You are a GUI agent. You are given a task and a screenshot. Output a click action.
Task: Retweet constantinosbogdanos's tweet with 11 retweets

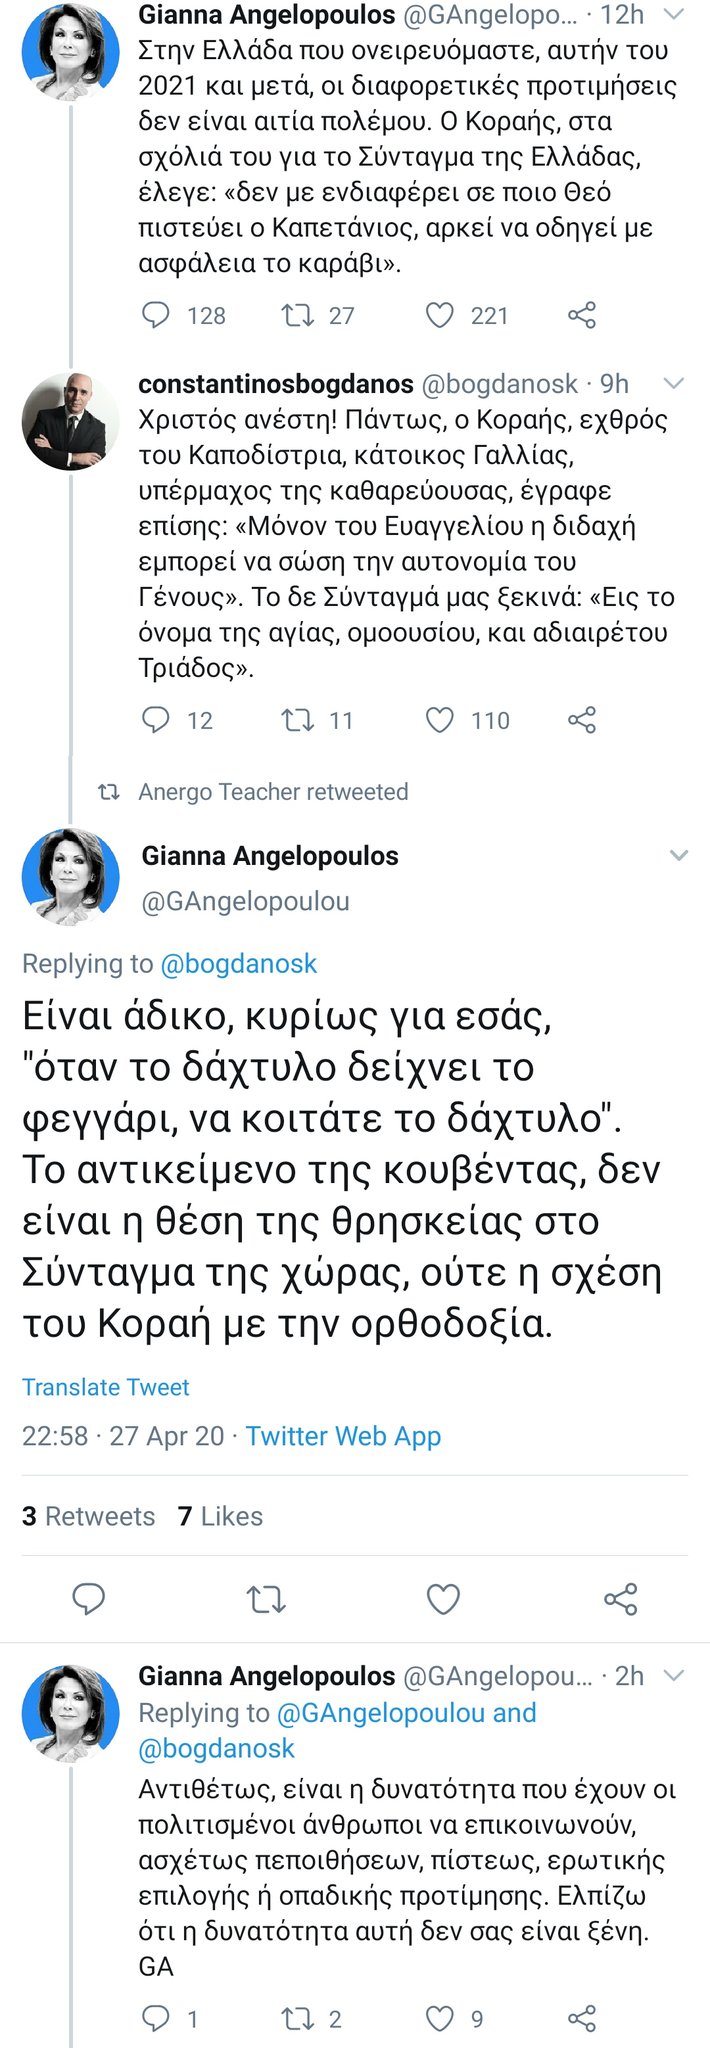click(297, 720)
